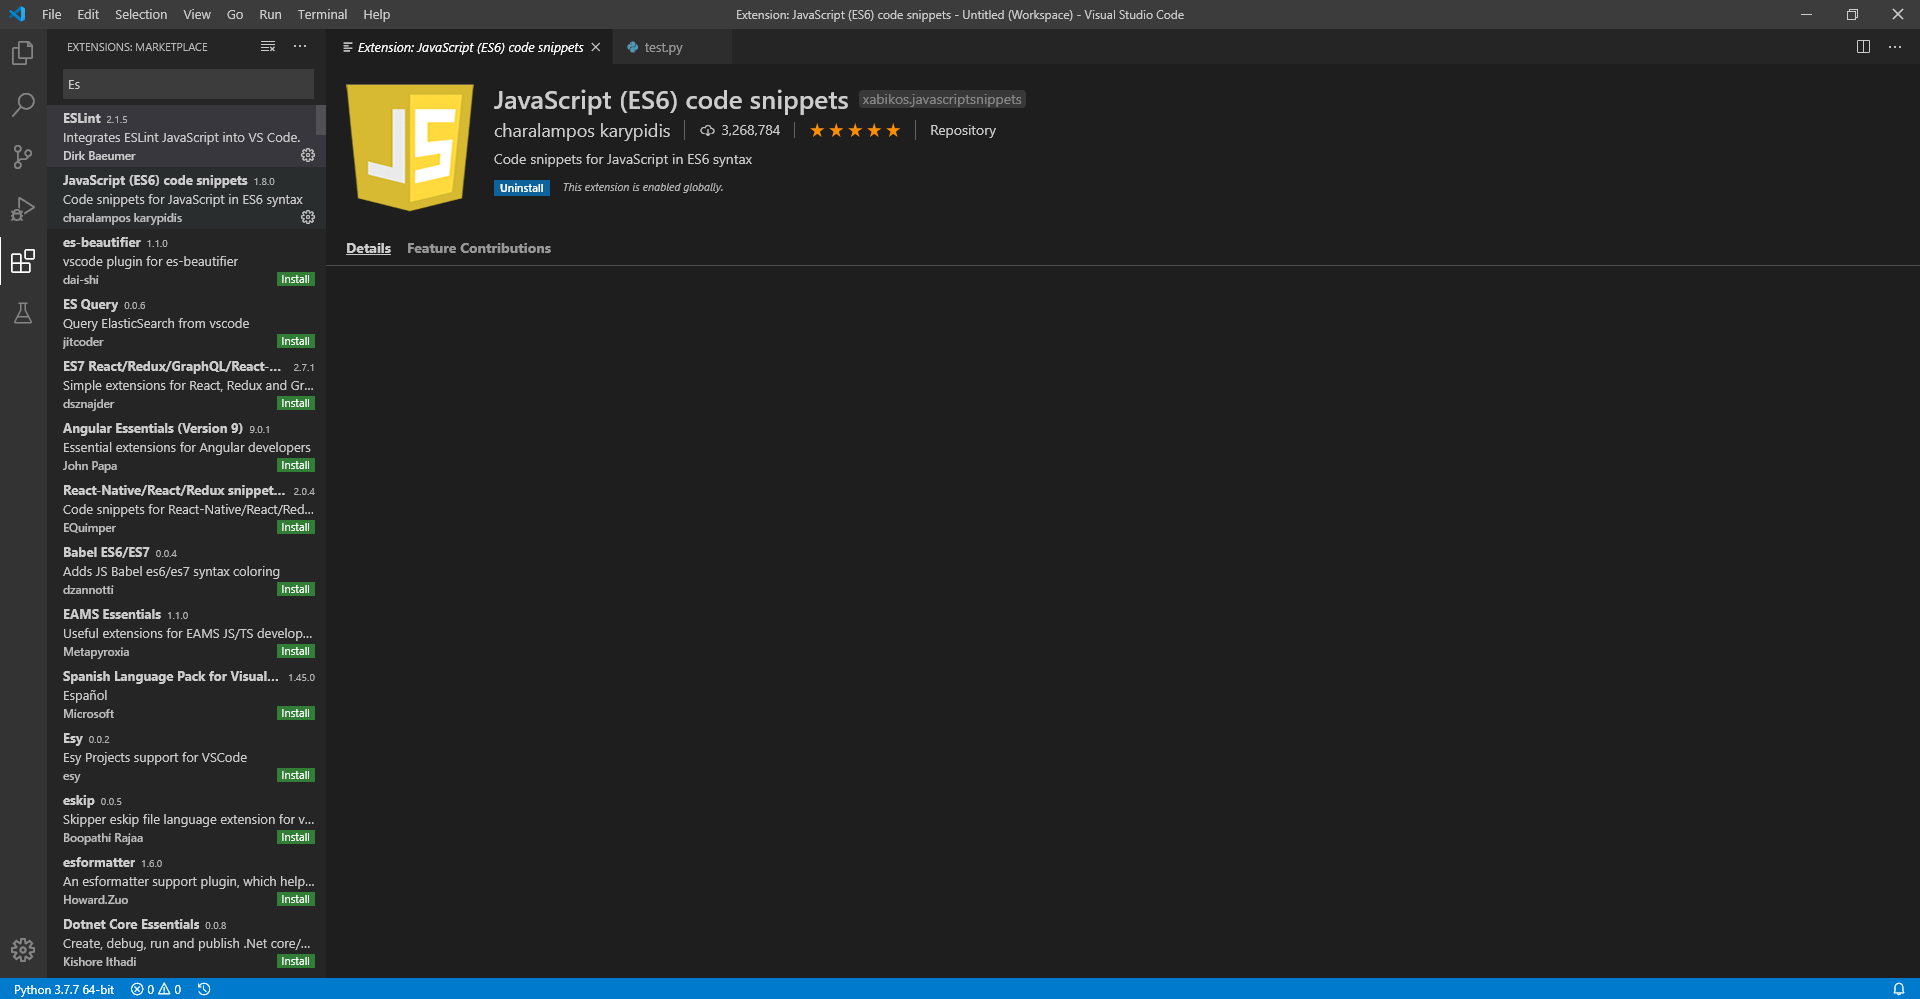Open the Manage gear in activity bar
Screen dimensions: 1920x999
22,950
